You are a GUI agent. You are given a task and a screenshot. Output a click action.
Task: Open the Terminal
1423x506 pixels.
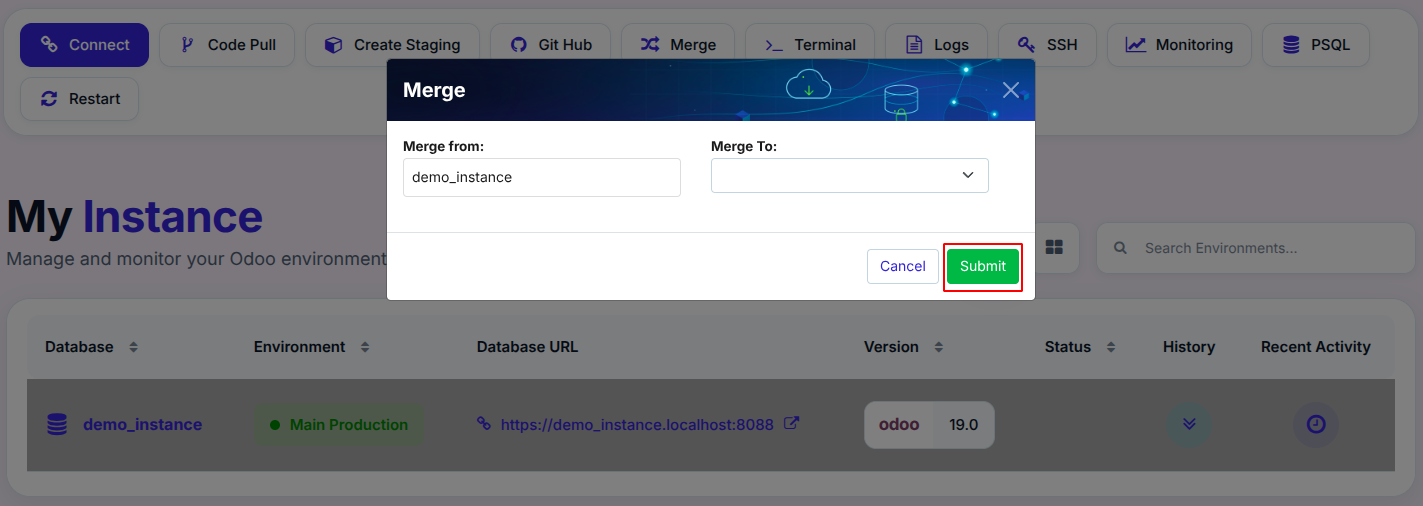point(810,45)
